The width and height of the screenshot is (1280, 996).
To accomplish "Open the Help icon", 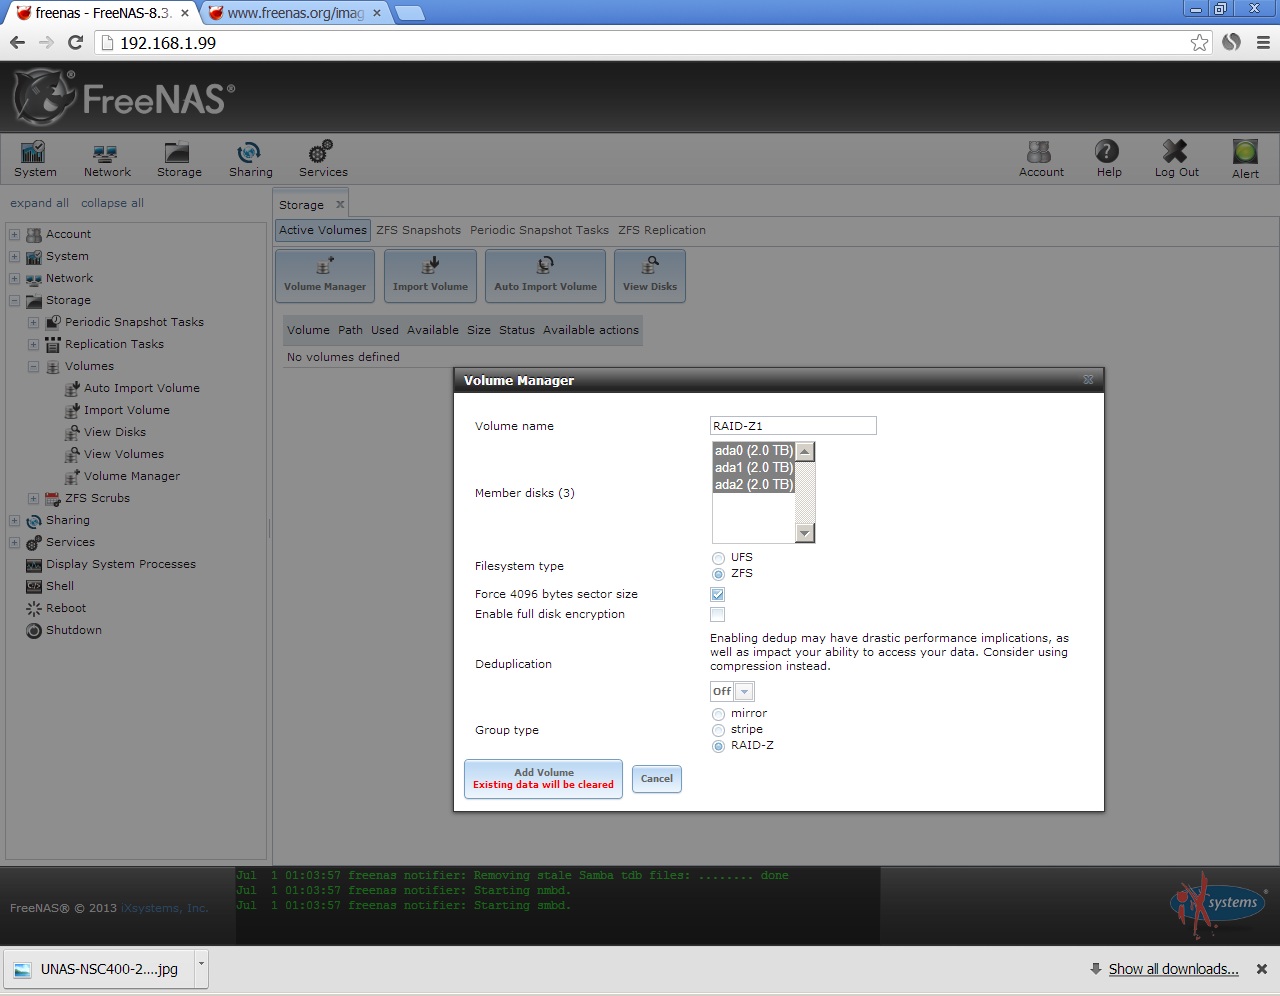I will [1108, 158].
